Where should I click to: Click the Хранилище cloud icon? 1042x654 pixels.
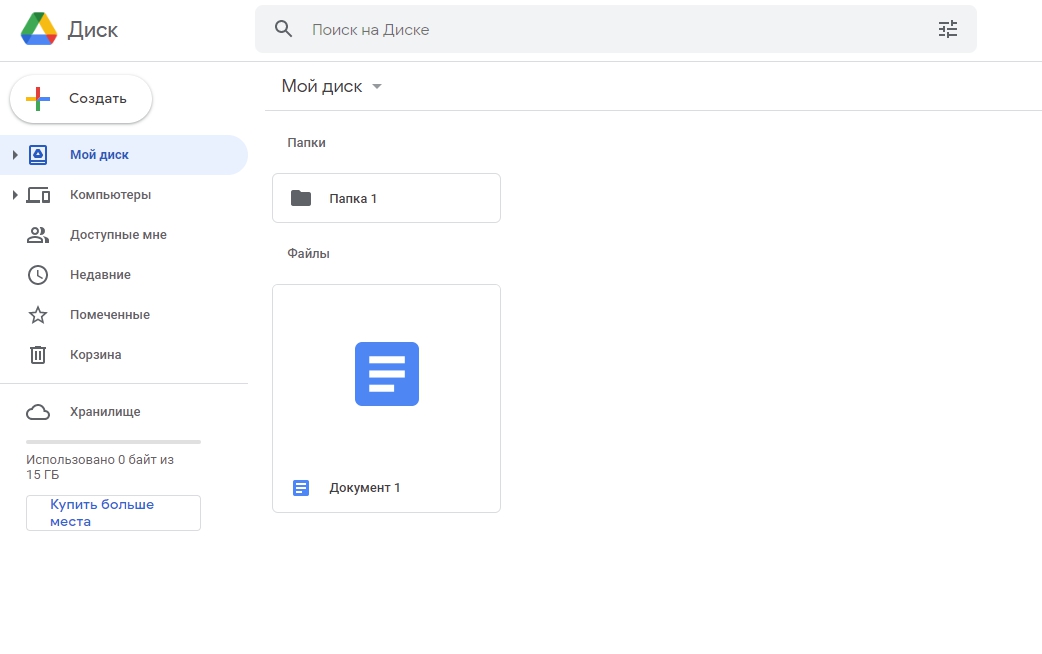click(38, 412)
